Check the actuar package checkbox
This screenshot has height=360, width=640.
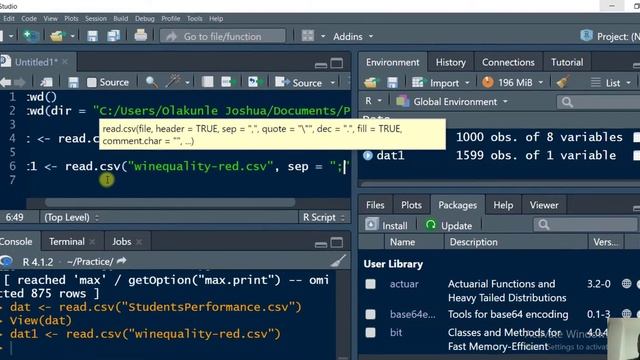coord(371,284)
